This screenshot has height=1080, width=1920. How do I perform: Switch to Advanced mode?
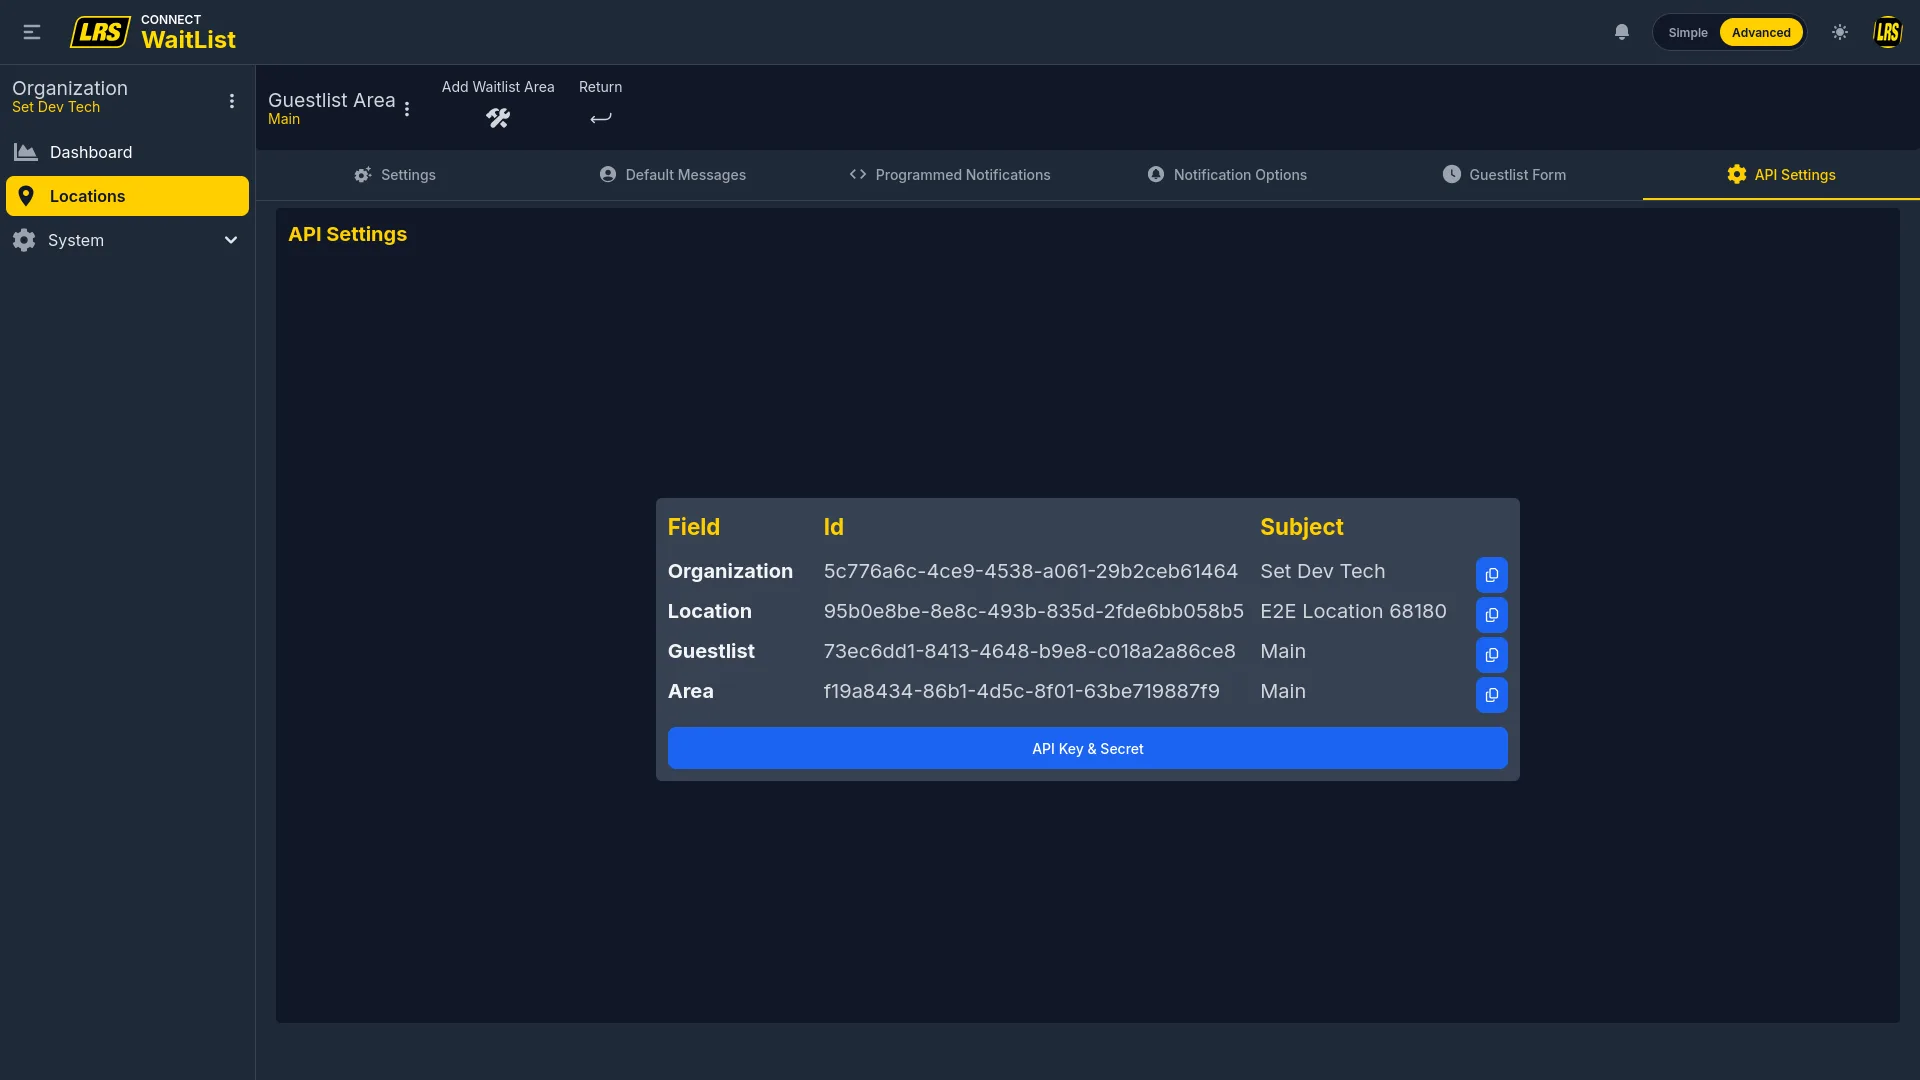pos(1761,33)
